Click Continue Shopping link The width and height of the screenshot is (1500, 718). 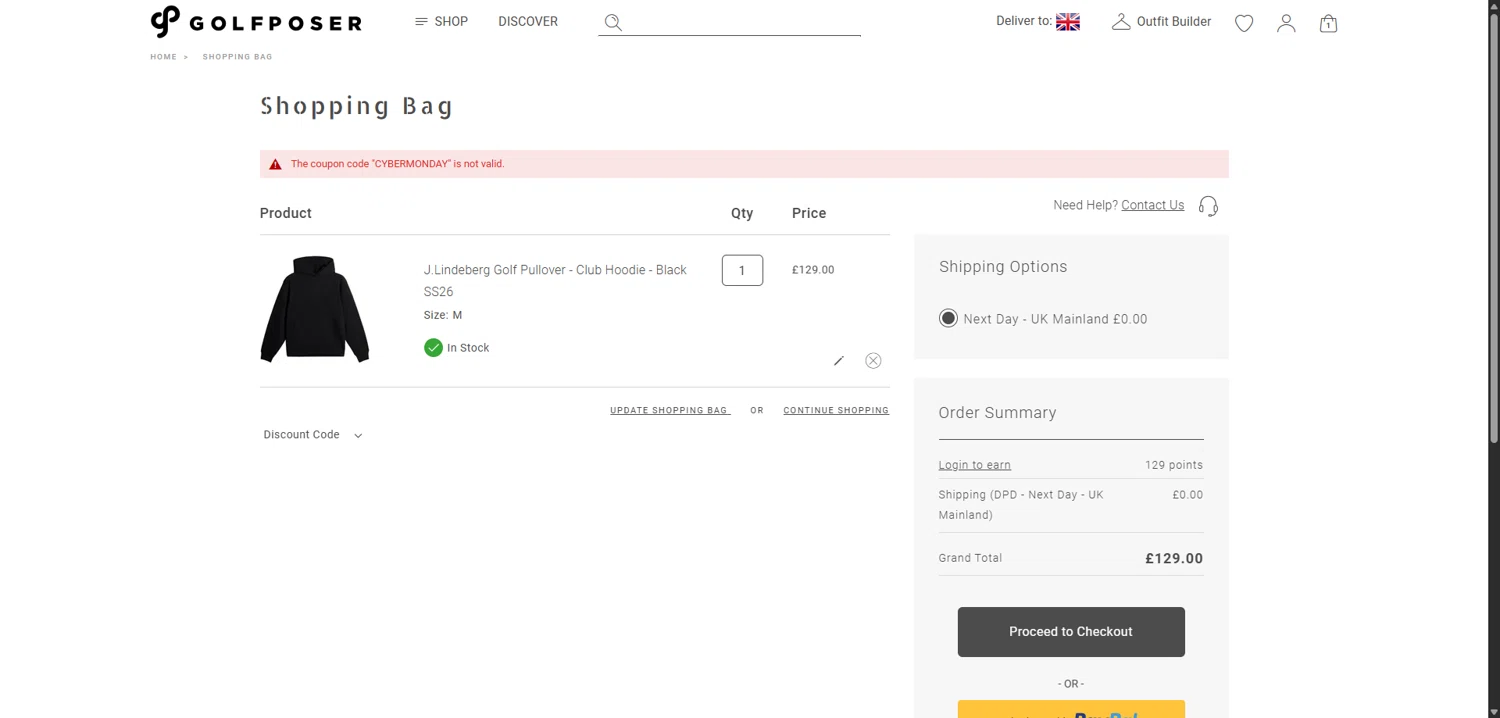pyautogui.click(x=836, y=411)
